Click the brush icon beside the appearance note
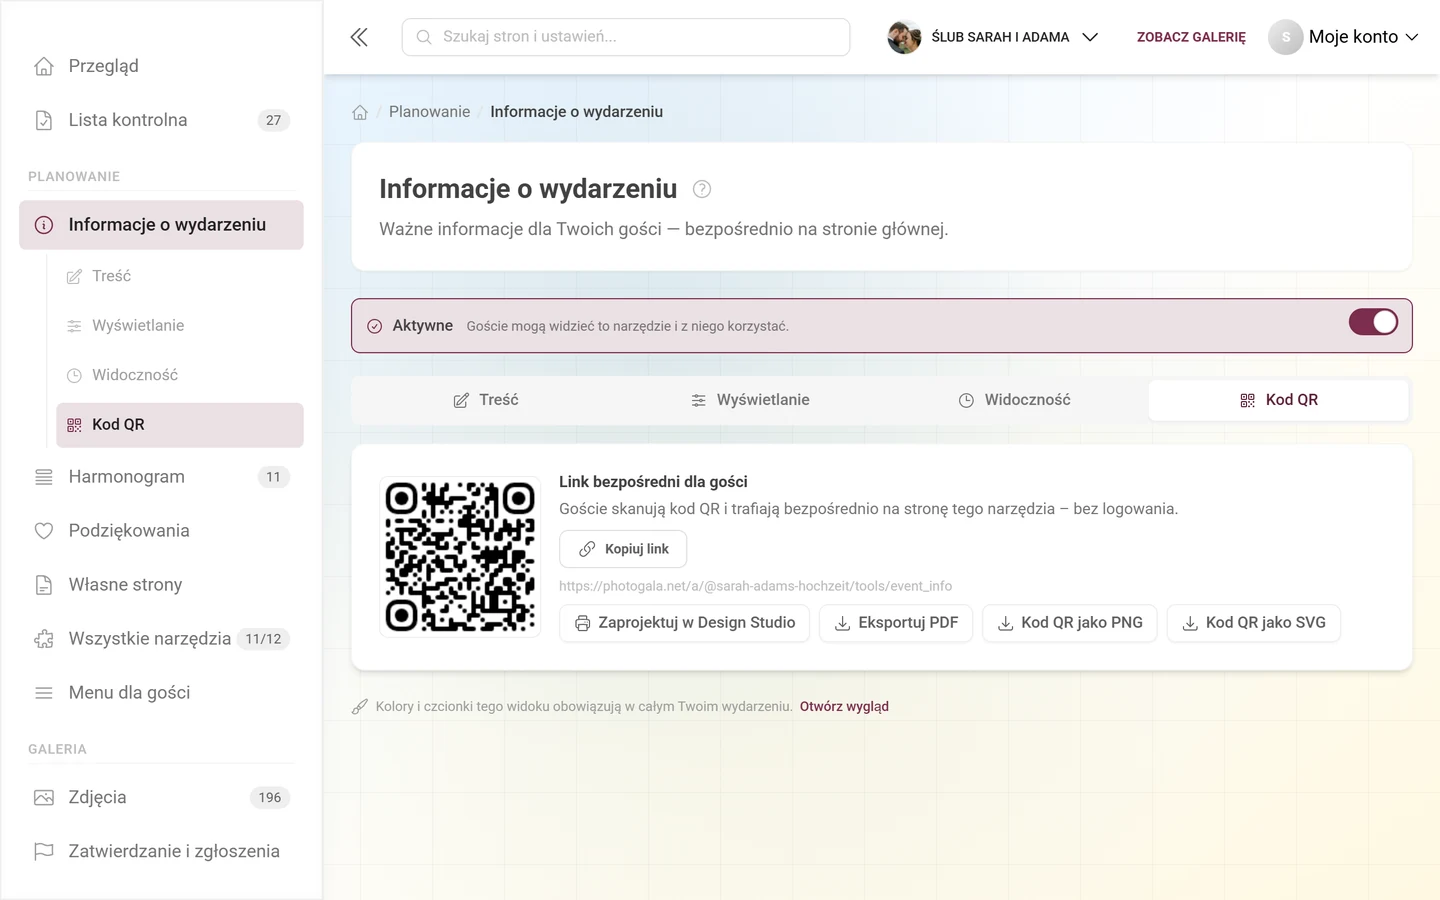 pos(360,707)
